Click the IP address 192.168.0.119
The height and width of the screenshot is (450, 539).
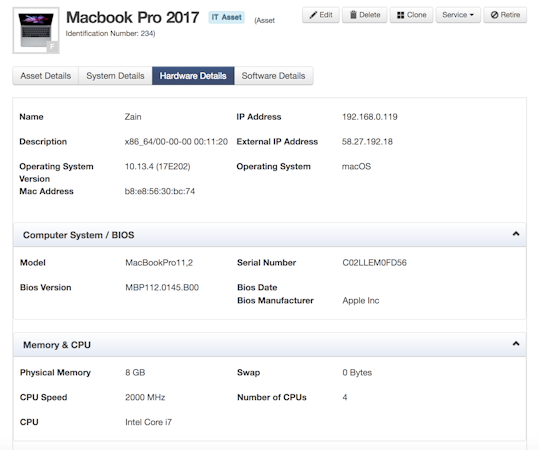pyautogui.click(x=370, y=117)
